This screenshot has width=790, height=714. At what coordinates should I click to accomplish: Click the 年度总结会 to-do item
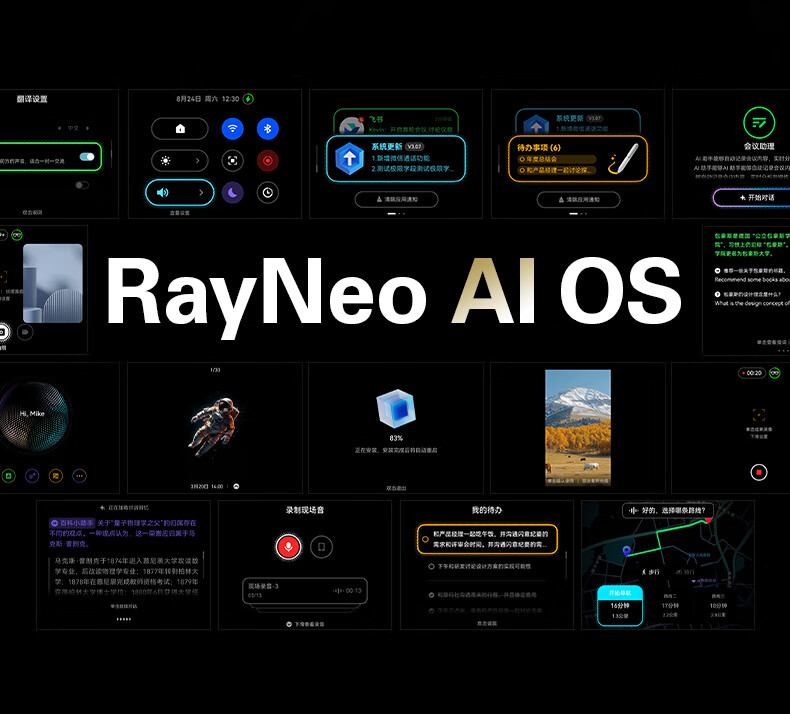557,159
